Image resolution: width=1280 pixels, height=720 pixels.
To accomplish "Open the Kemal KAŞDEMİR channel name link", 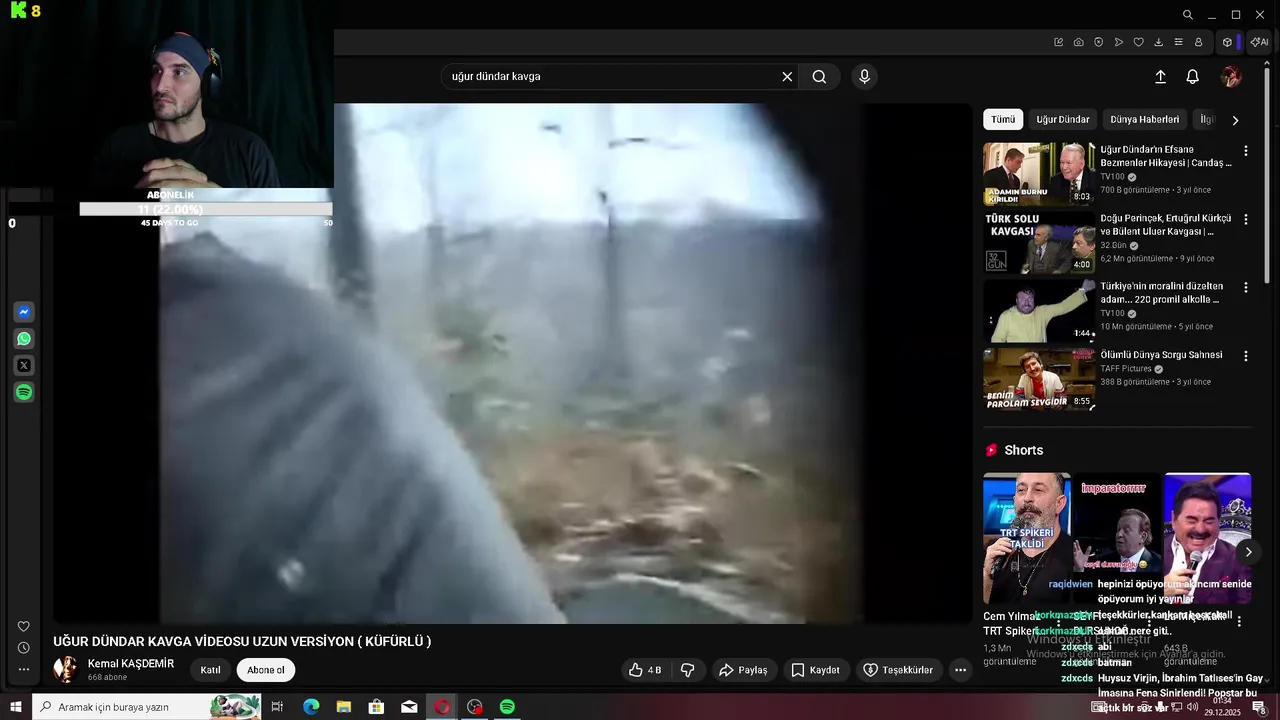I will [x=131, y=664].
